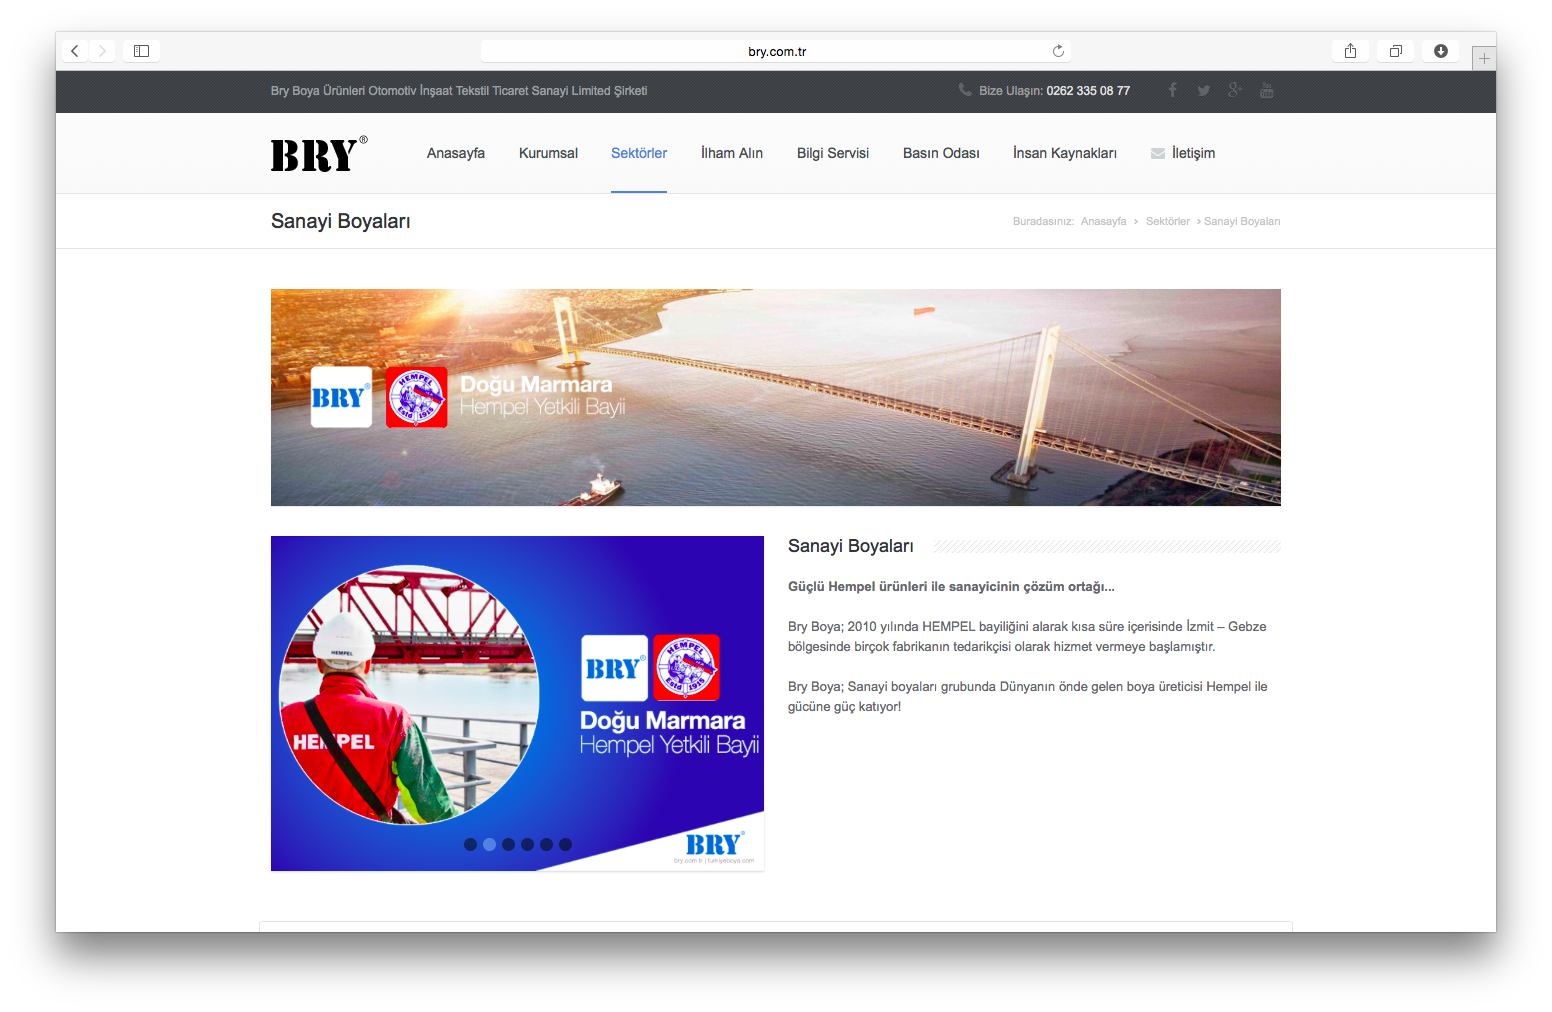This screenshot has width=1552, height=1012.
Task: Click the phone number 0262 335 08 77
Action: click(1088, 90)
